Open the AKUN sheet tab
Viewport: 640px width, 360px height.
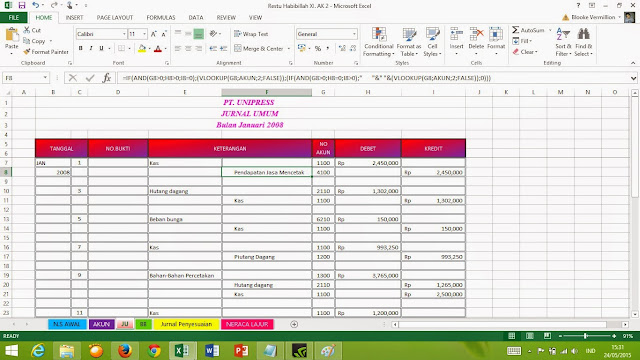(x=101, y=324)
